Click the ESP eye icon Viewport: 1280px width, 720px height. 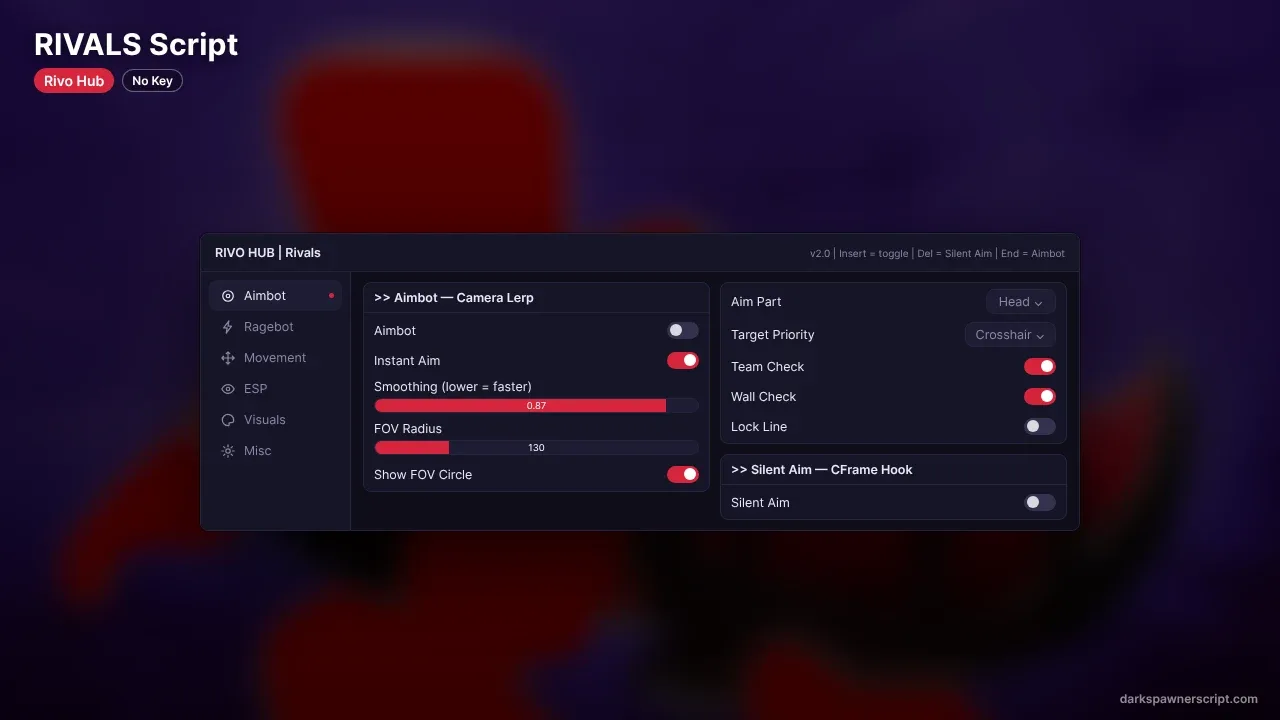tap(228, 389)
